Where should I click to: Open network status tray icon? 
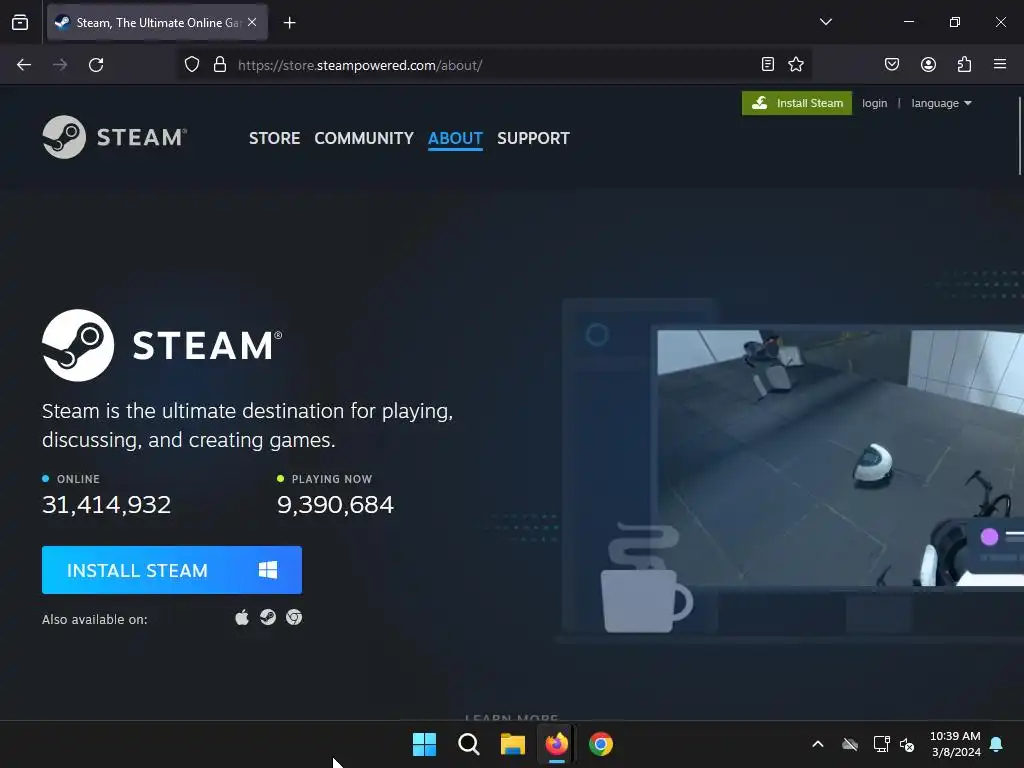coord(881,744)
